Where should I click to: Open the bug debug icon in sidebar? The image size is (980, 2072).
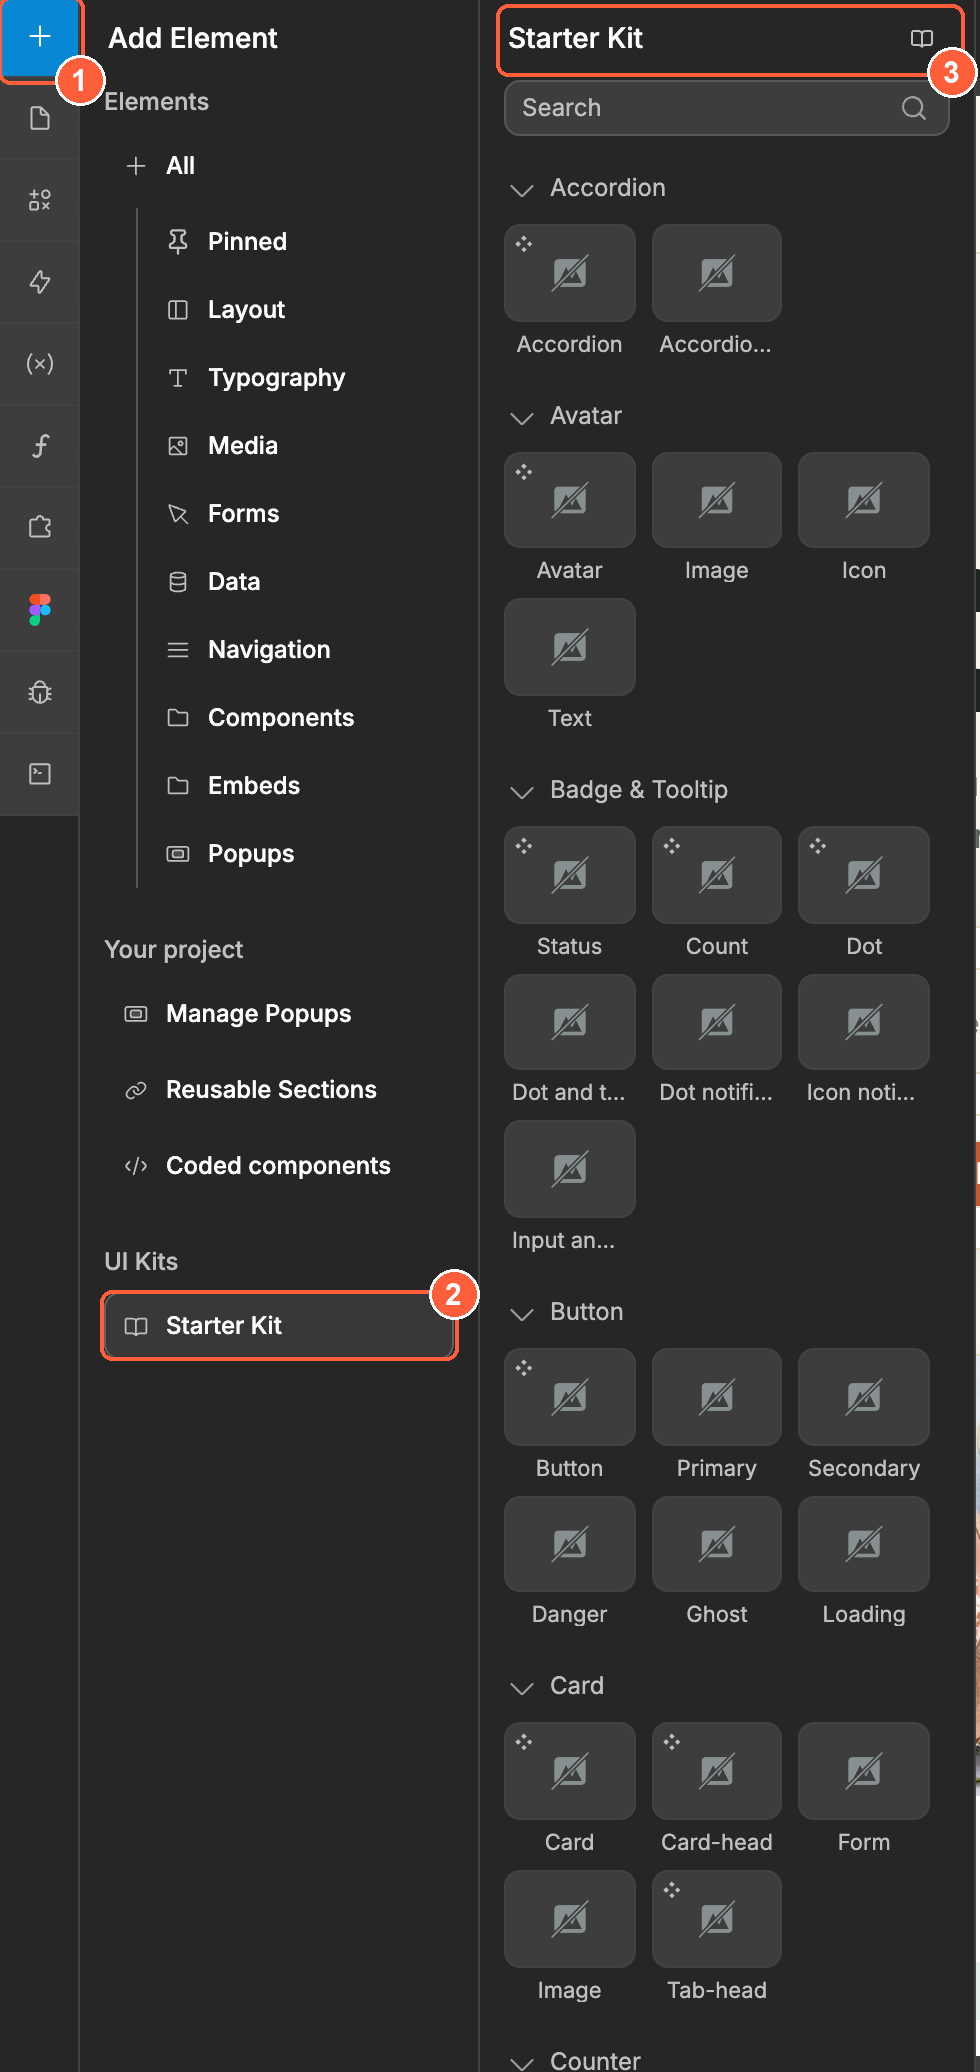40,691
